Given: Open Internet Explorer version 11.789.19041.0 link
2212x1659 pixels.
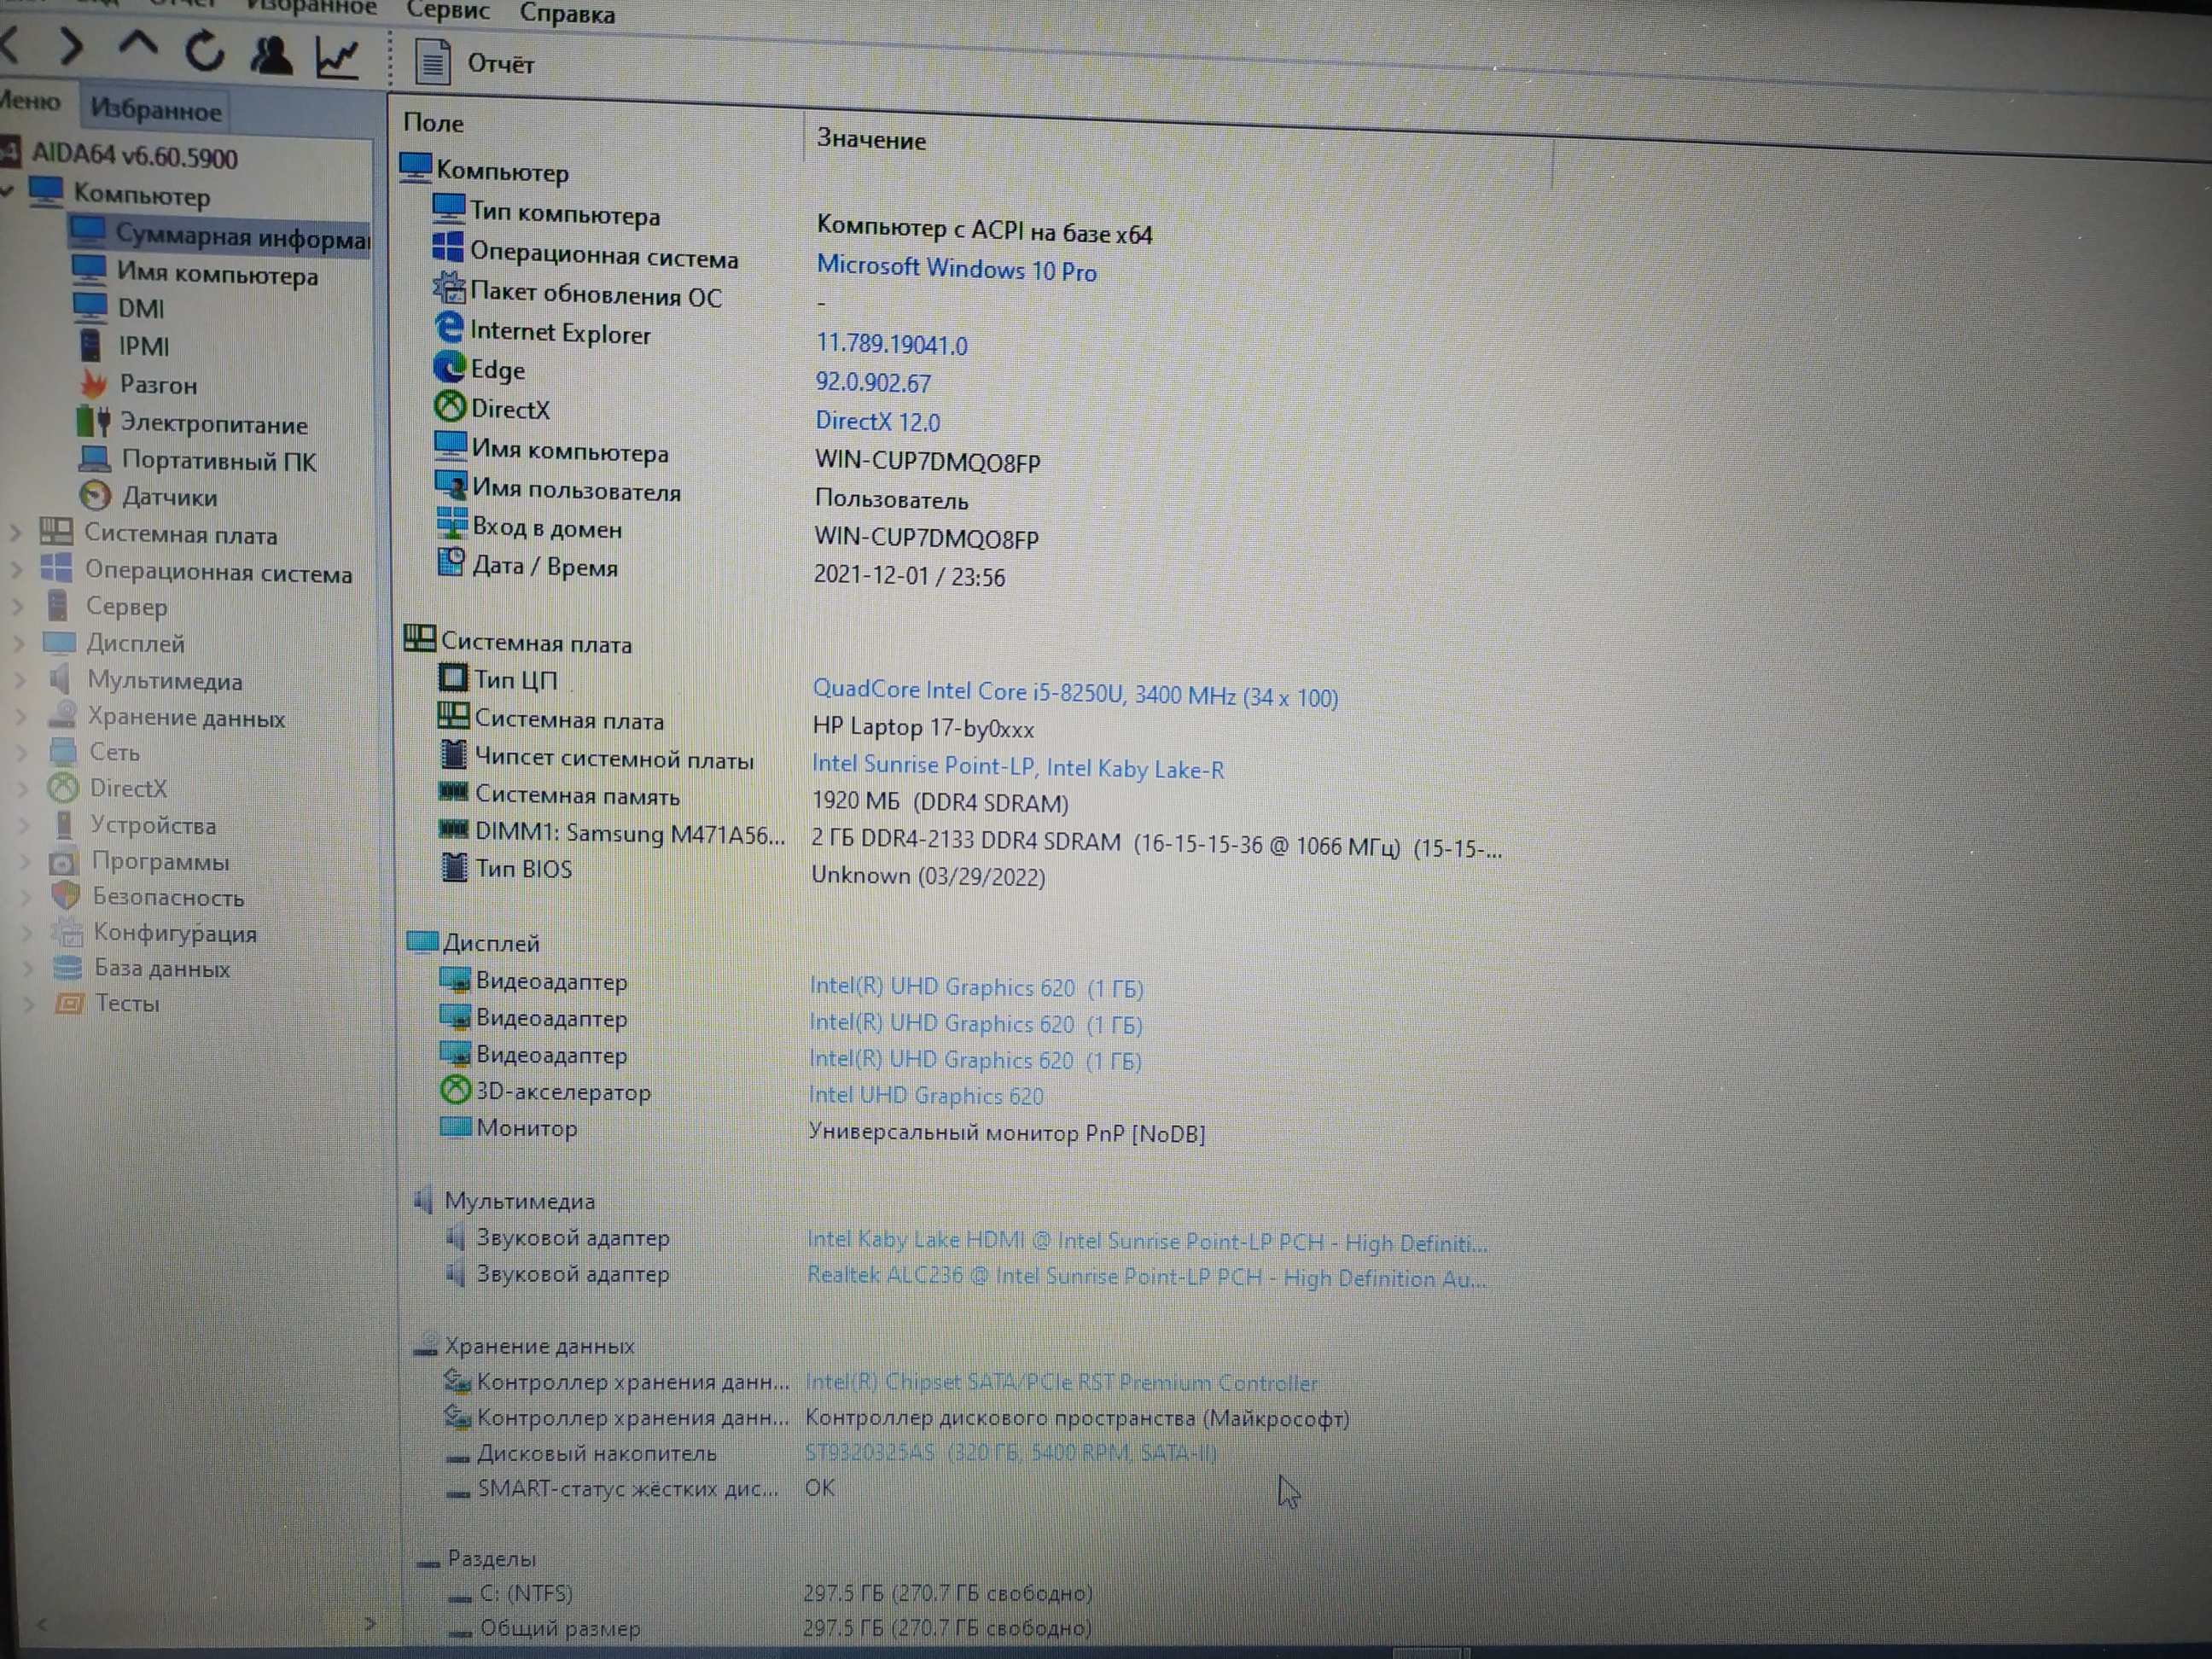Looking at the screenshot, I should (891, 344).
